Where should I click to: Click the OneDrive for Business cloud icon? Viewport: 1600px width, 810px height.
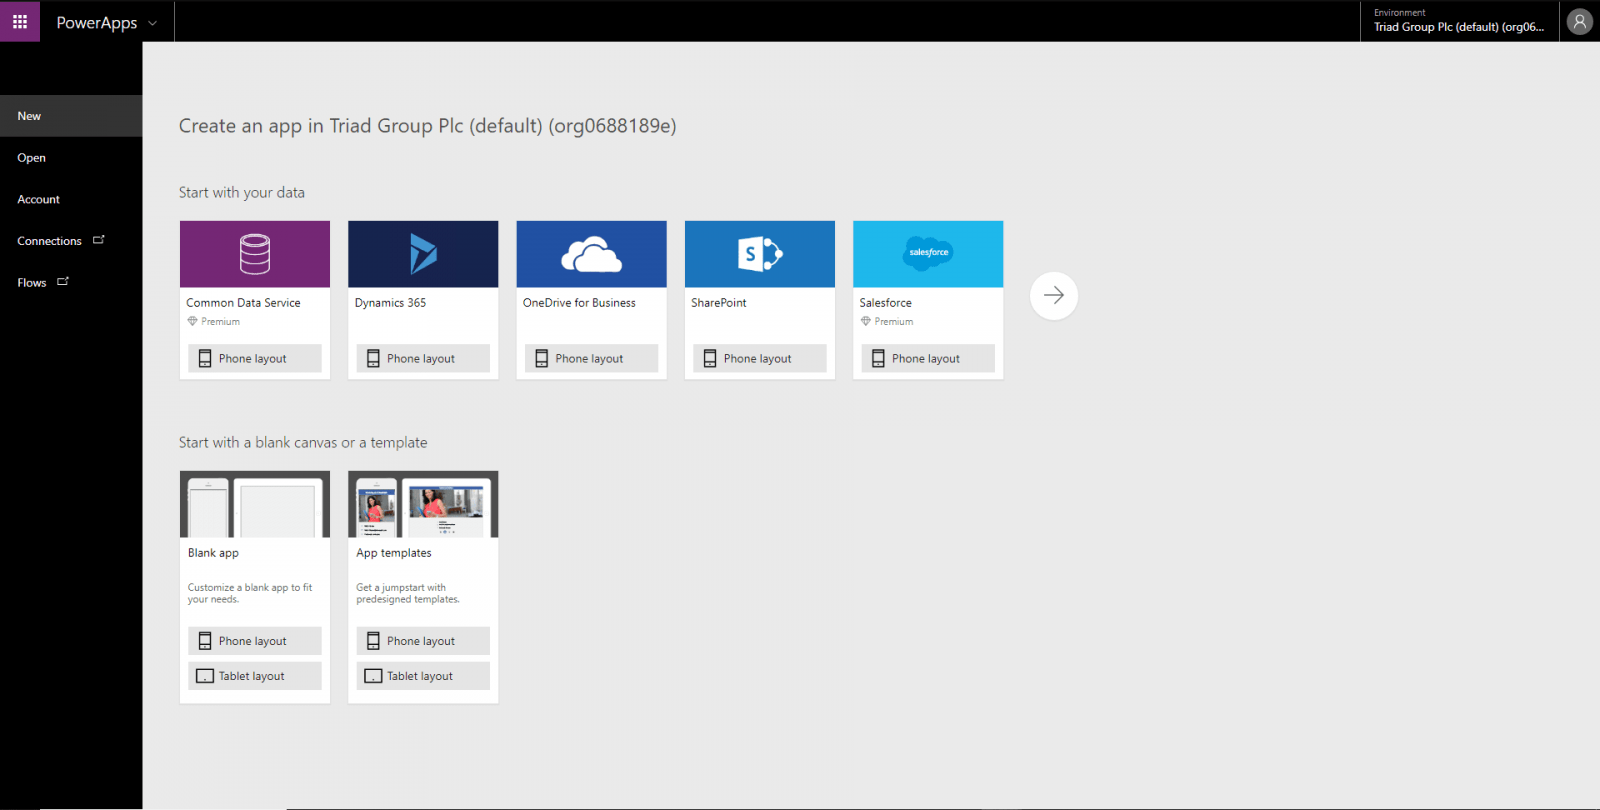tap(592, 255)
